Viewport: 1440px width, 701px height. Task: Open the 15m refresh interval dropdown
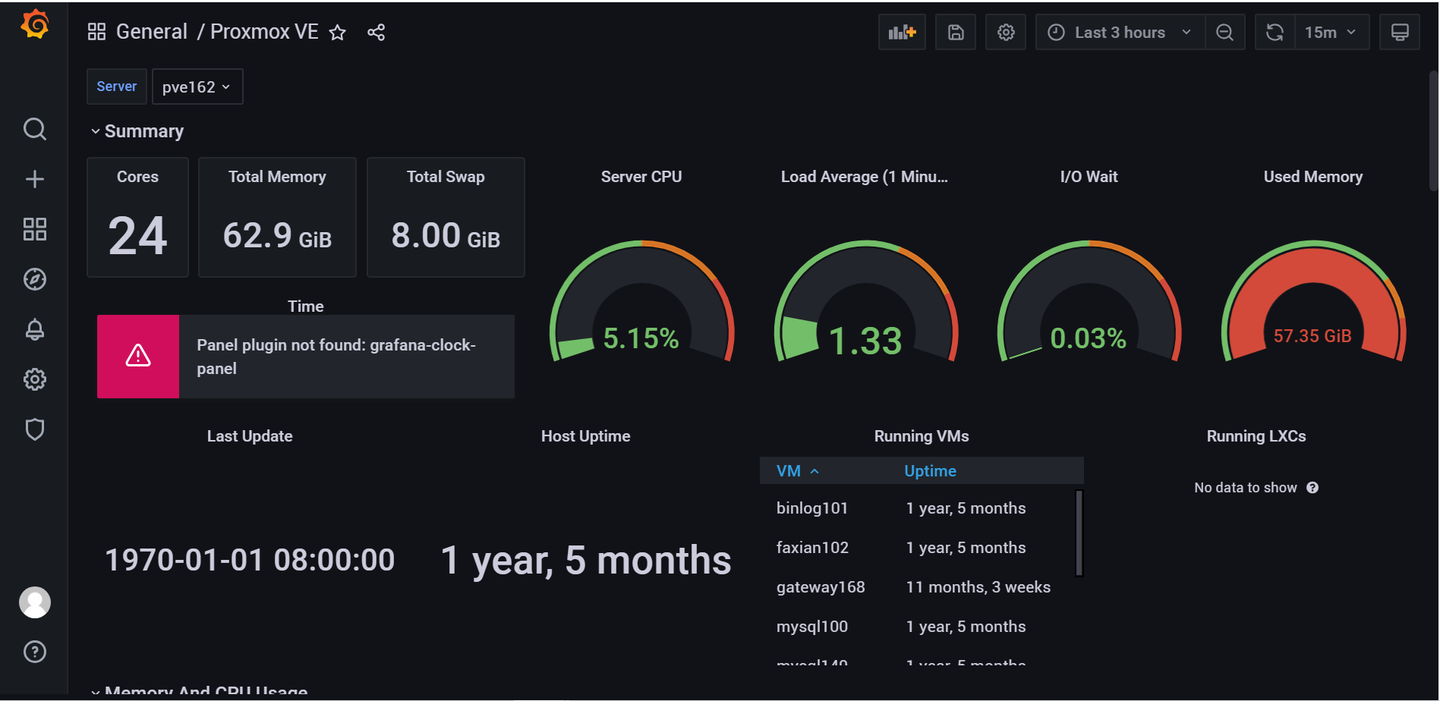point(1330,32)
